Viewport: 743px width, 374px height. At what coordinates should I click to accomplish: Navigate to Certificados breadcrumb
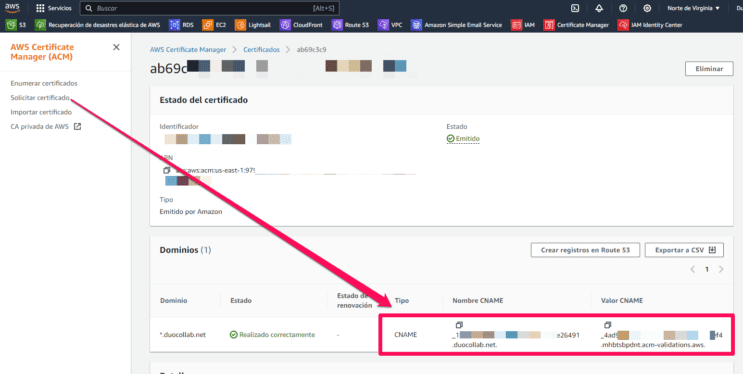click(x=262, y=49)
